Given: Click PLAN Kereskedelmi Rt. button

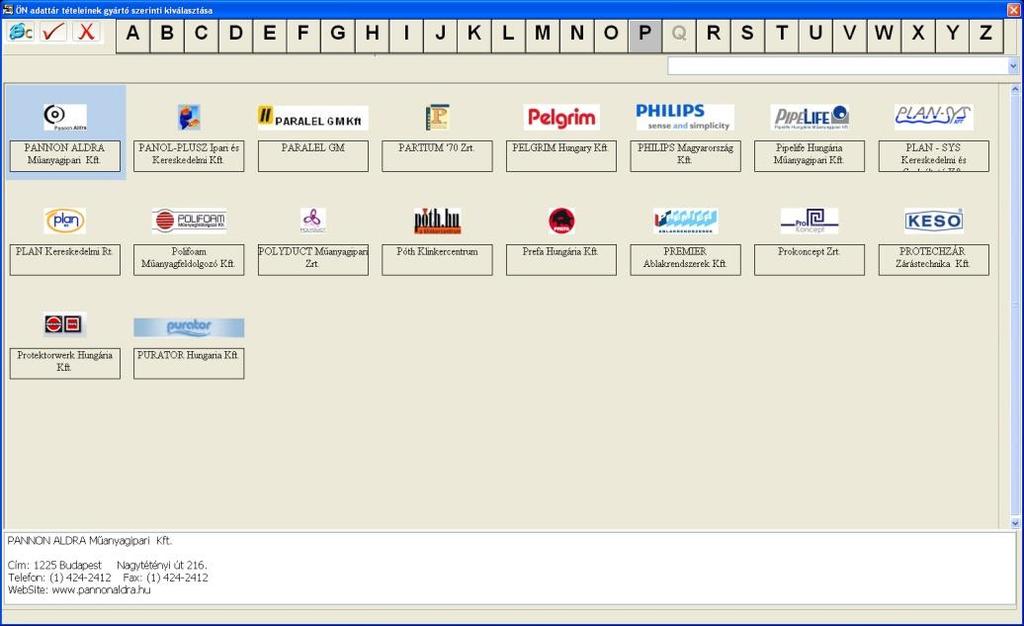Looking at the screenshot, I should (65, 260).
